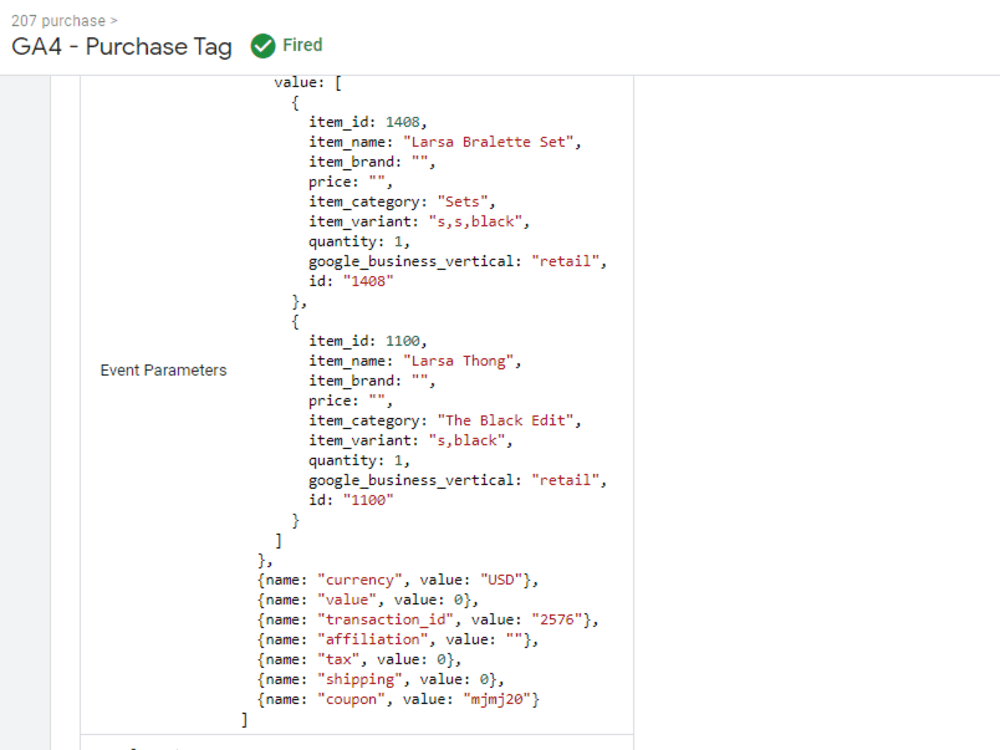Click the transaction_id "2576" line

428,619
